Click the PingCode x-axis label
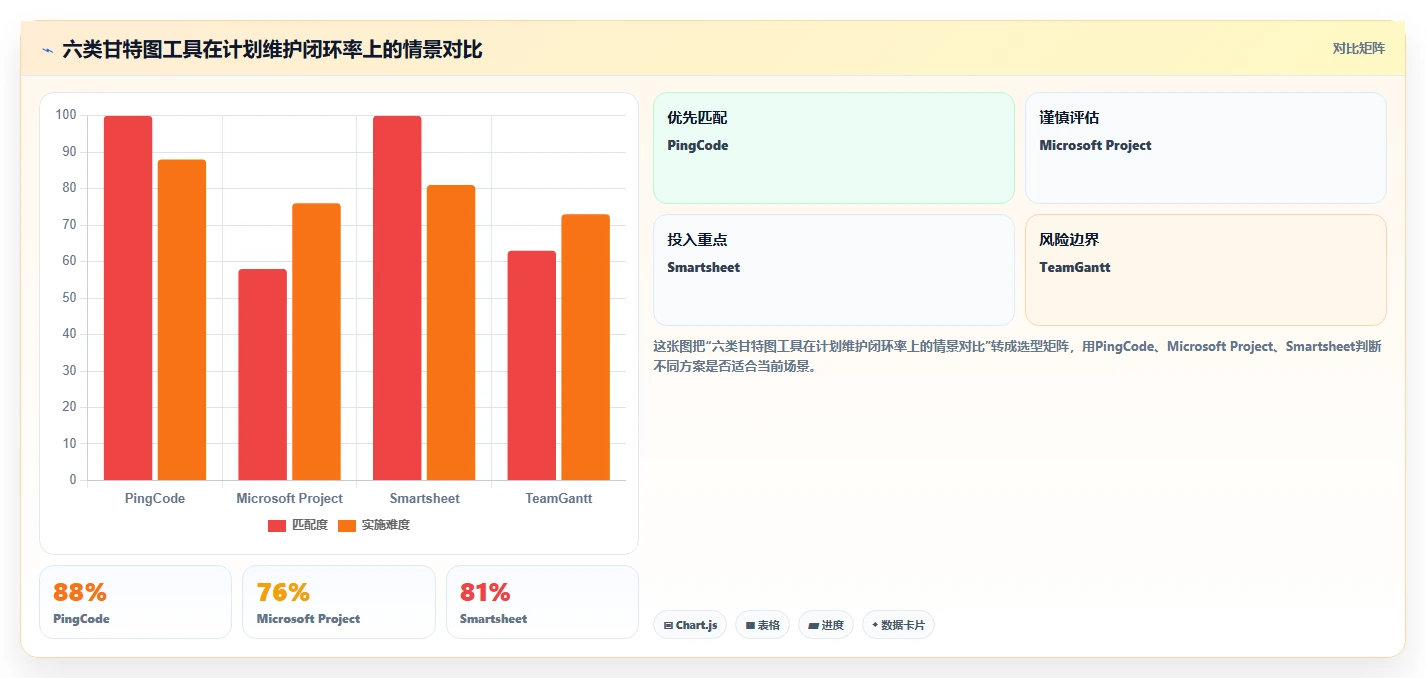The image size is (1426, 678). (155, 498)
